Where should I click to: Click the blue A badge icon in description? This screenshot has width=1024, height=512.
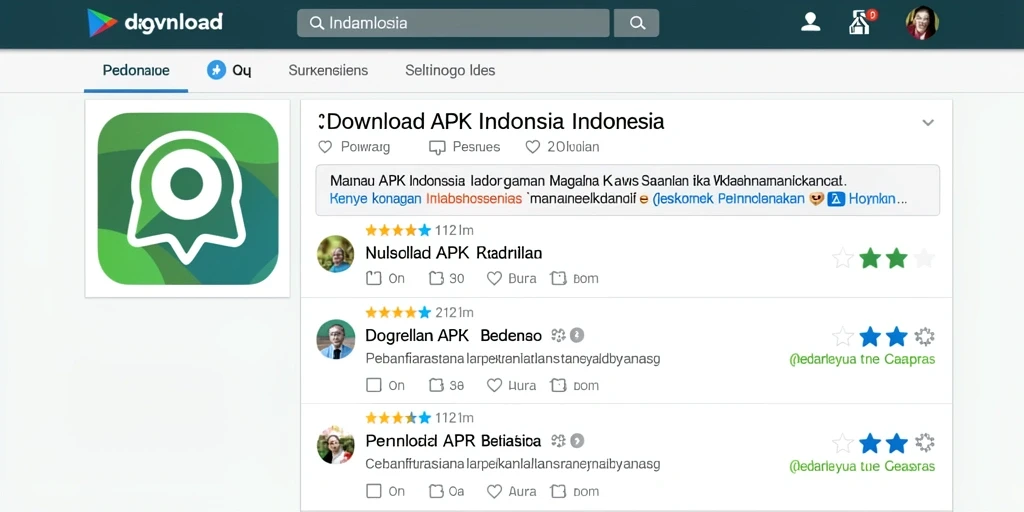click(836, 199)
